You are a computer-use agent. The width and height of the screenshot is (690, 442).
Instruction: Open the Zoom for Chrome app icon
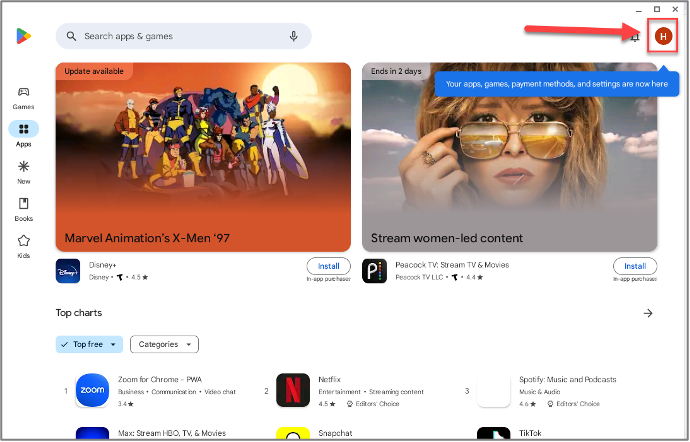coord(91,390)
